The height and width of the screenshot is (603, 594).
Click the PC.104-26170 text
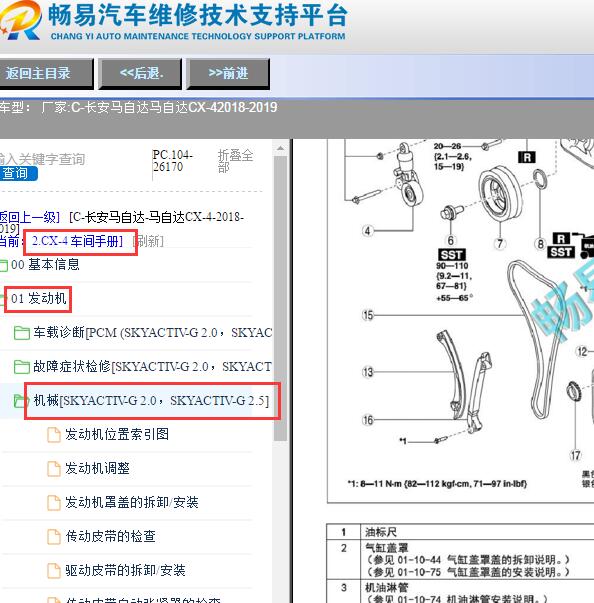click(172, 161)
